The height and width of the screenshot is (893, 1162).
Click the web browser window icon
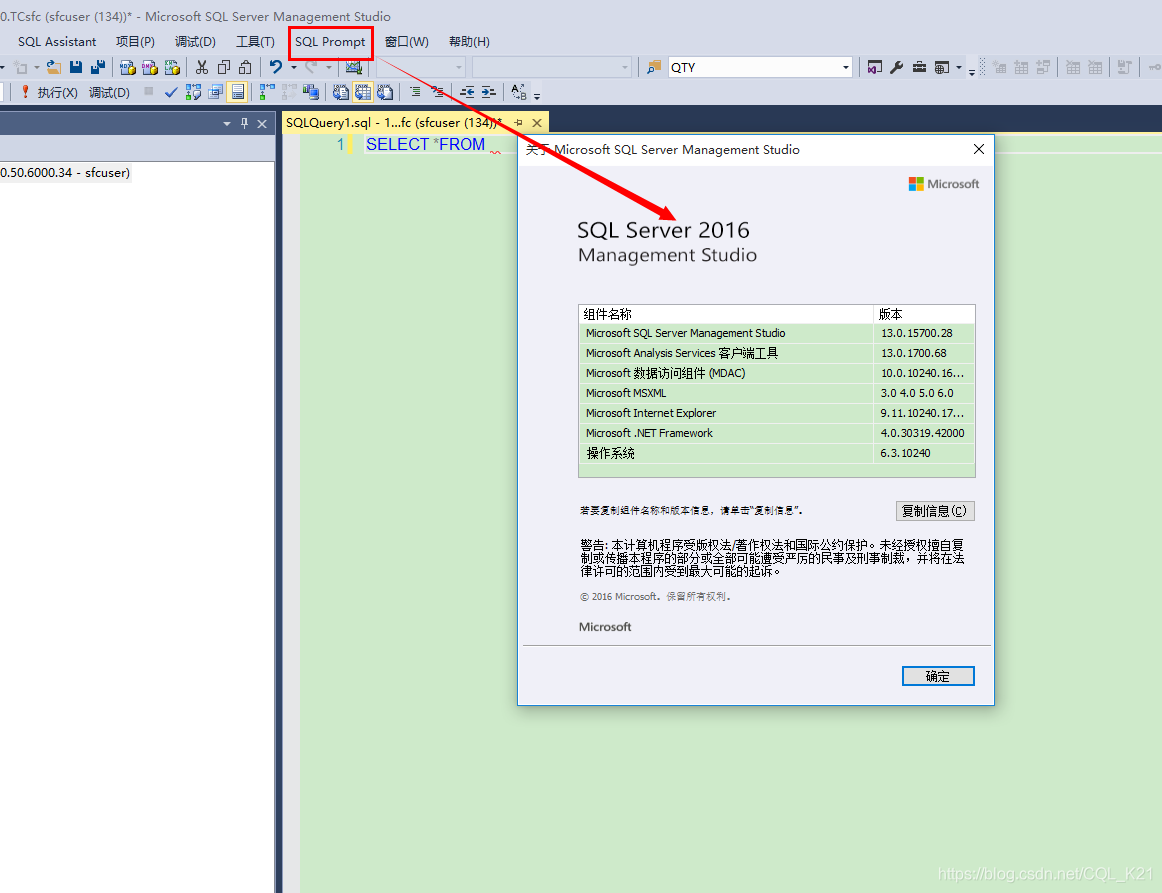tap(942, 67)
